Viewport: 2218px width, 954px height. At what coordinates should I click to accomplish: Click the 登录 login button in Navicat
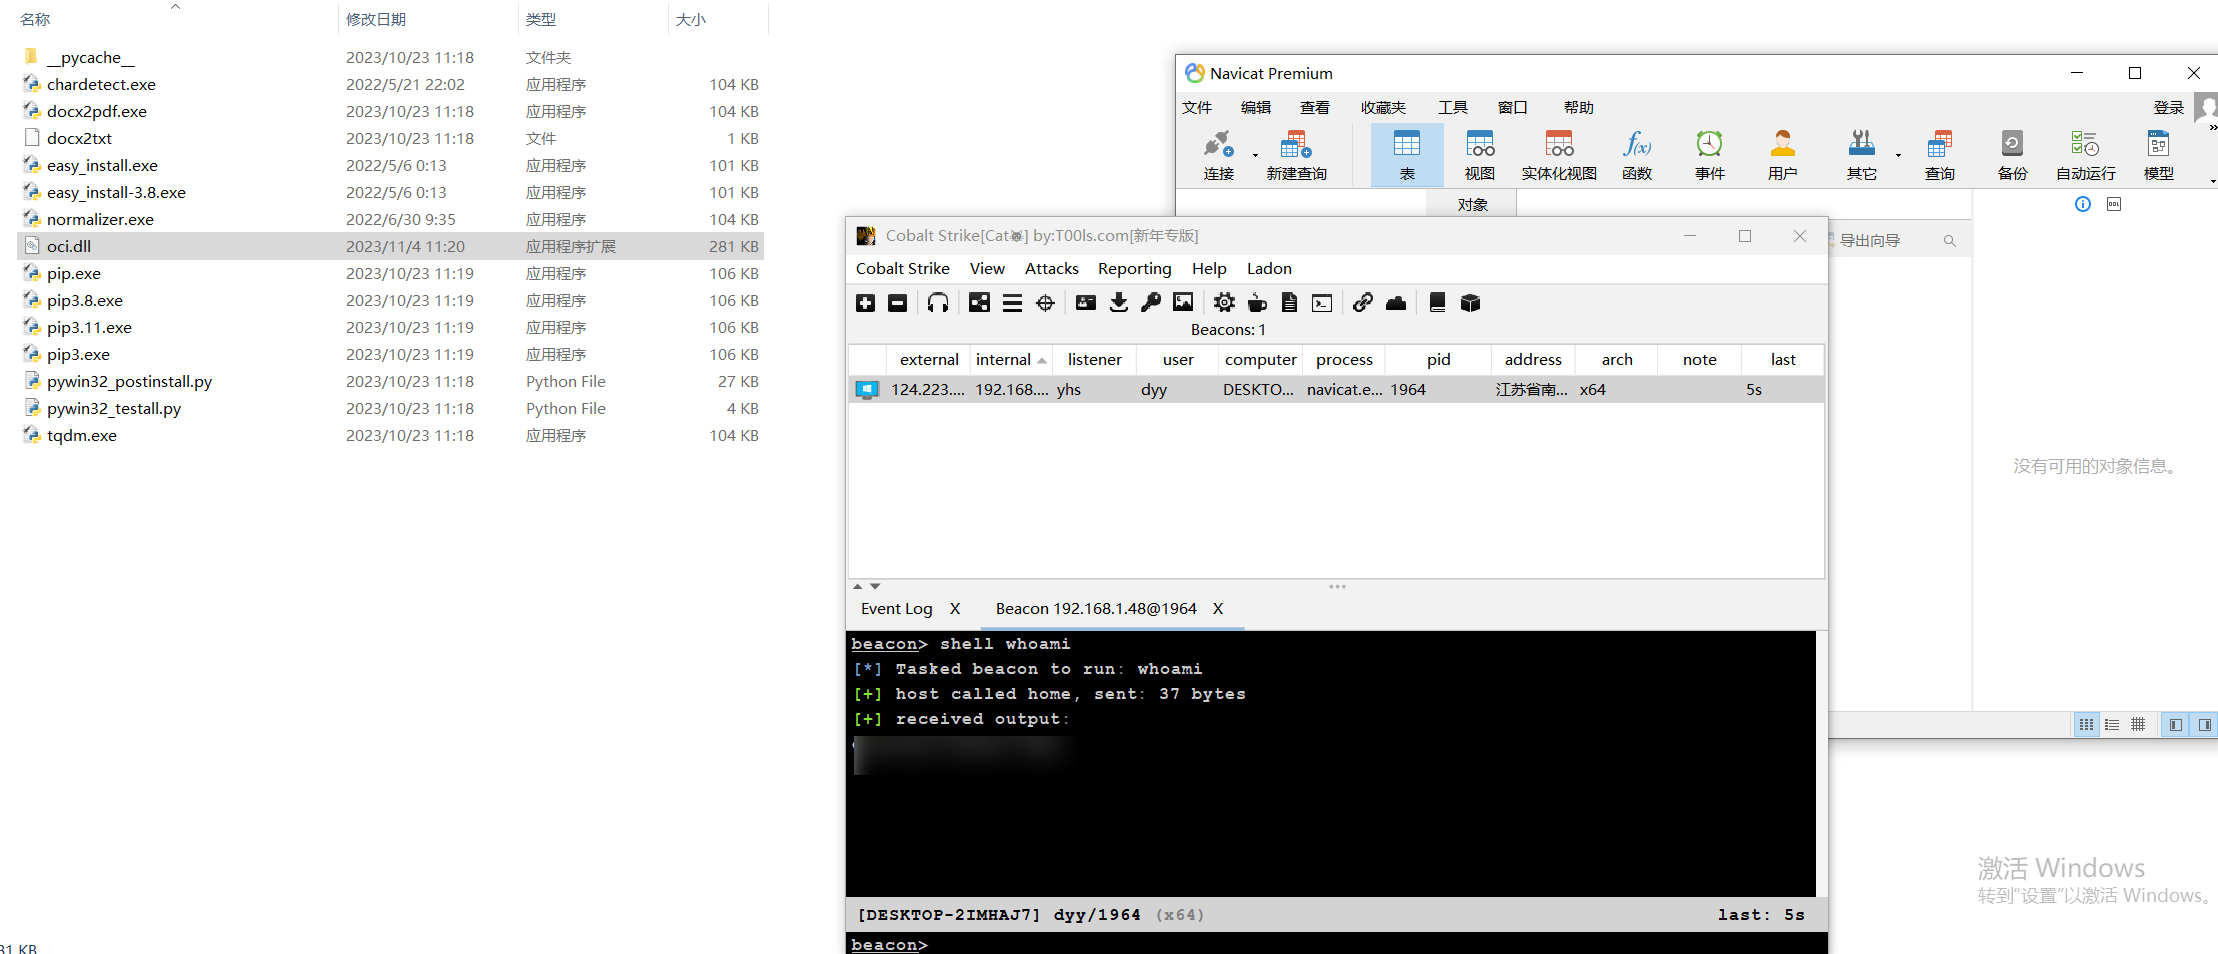[2168, 107]
